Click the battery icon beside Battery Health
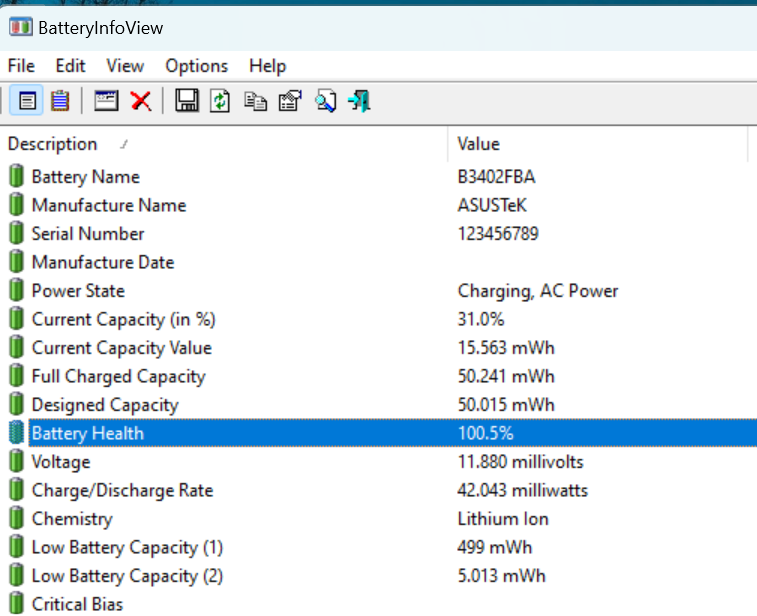Viewport: 757px width, 616px height. (x=16, y=432)
